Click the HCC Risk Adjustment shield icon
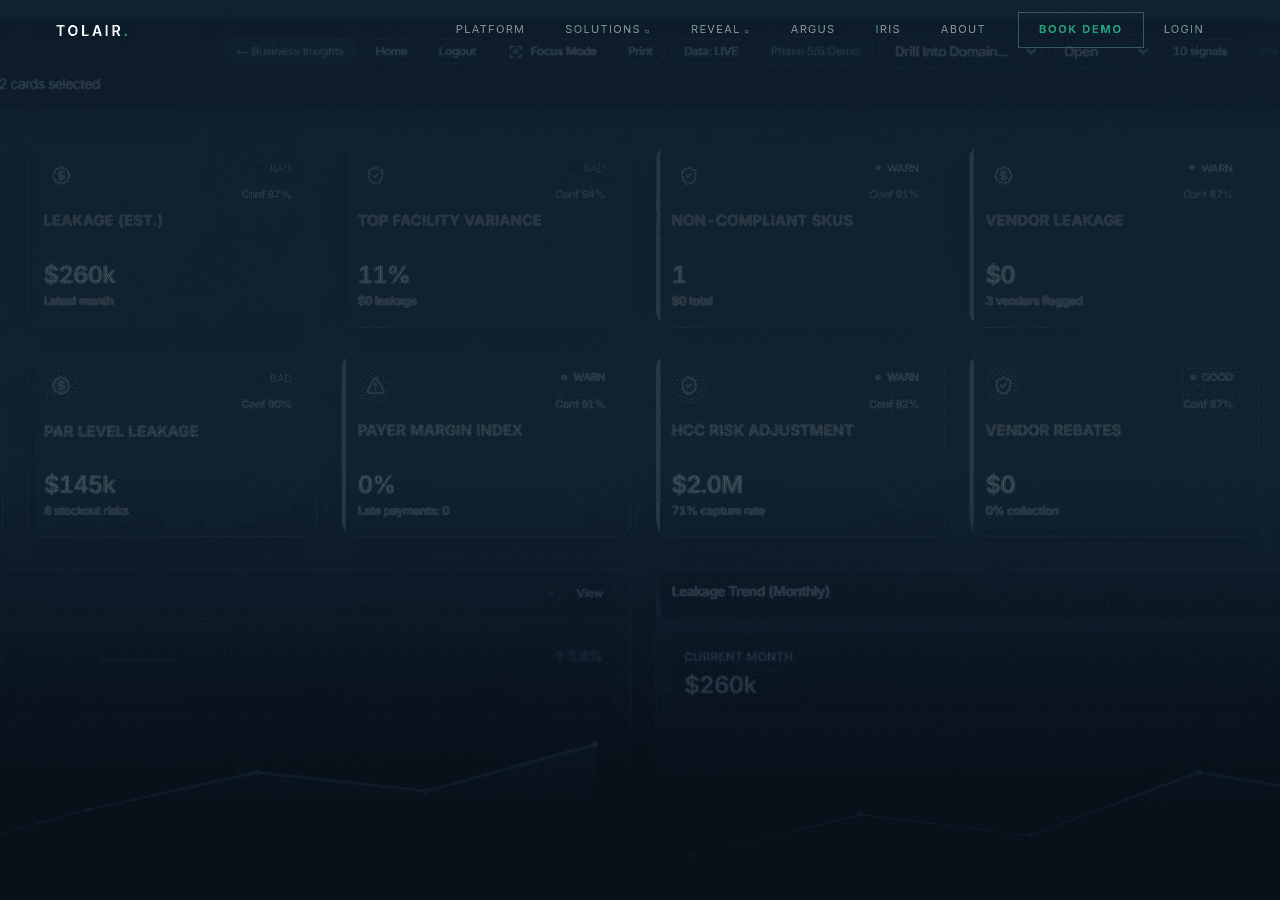Screen dimensions: 1280x900 pos(689,385)
